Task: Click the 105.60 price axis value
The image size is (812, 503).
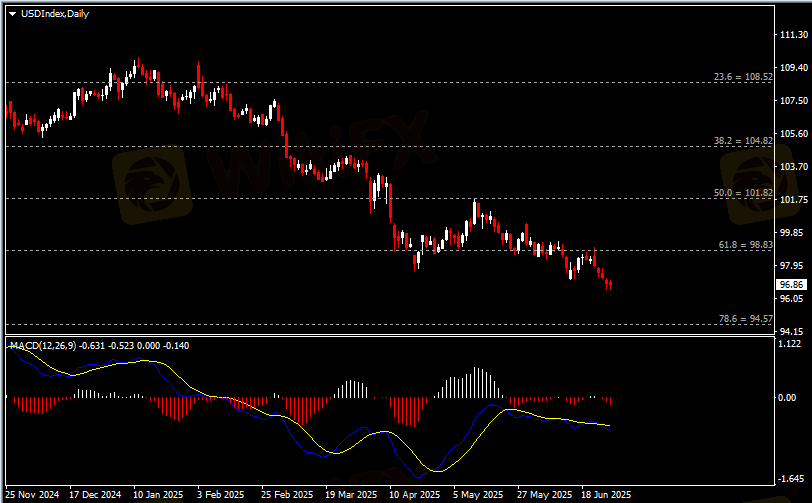Action: point(794,134)
